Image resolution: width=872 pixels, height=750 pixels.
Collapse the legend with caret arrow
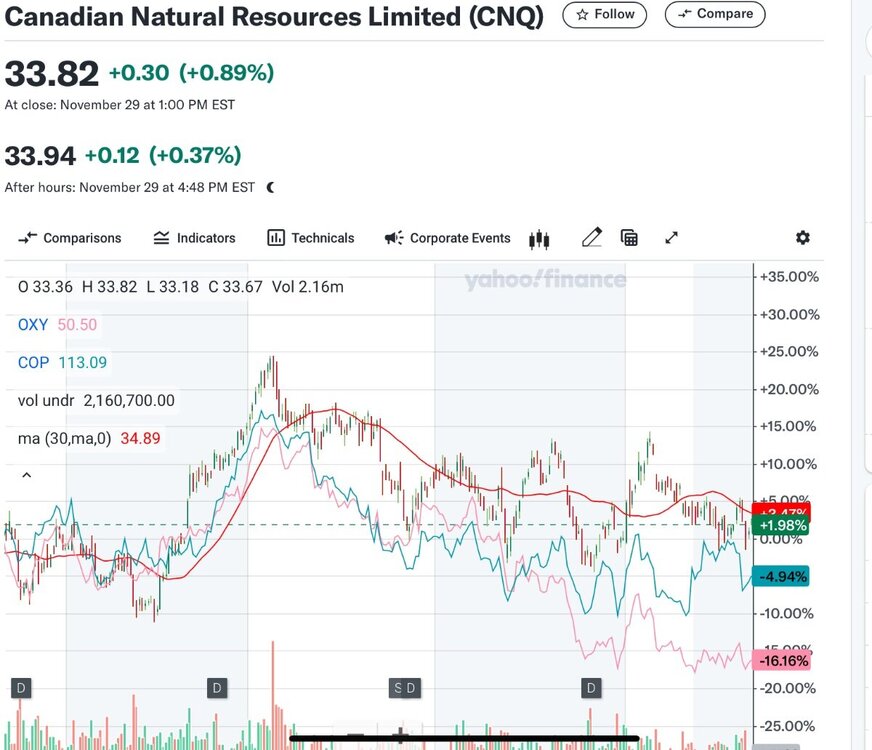coord(26,475)
